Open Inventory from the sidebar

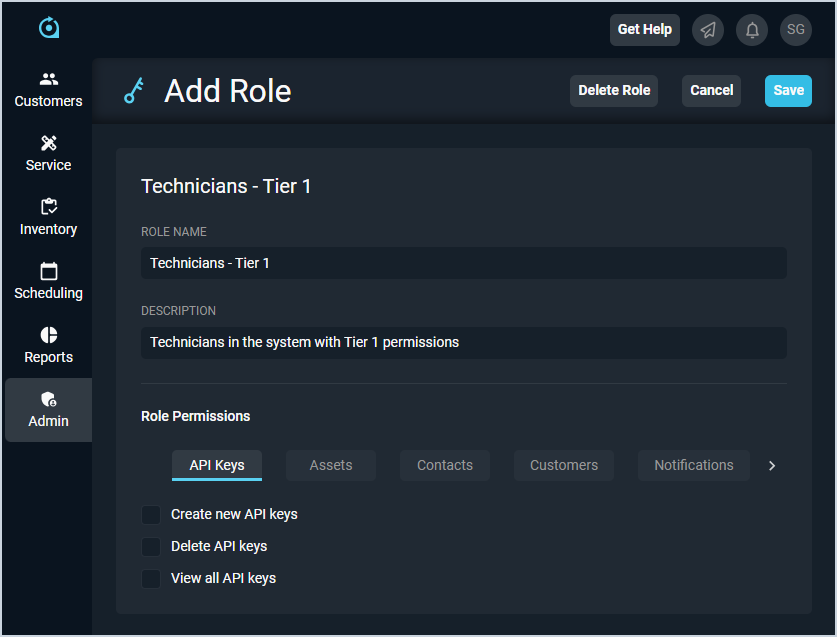click(x=48, y=217)
